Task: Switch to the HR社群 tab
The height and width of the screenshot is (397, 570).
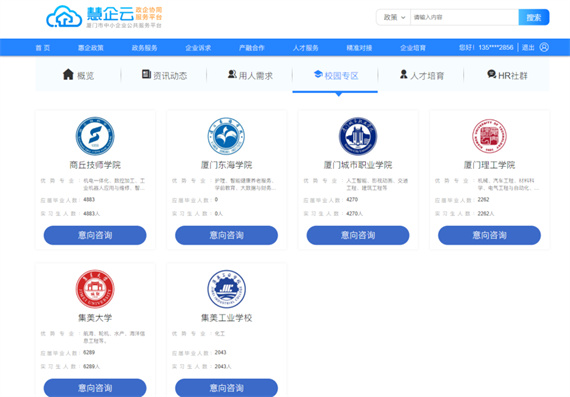Action: pos(507,75)
